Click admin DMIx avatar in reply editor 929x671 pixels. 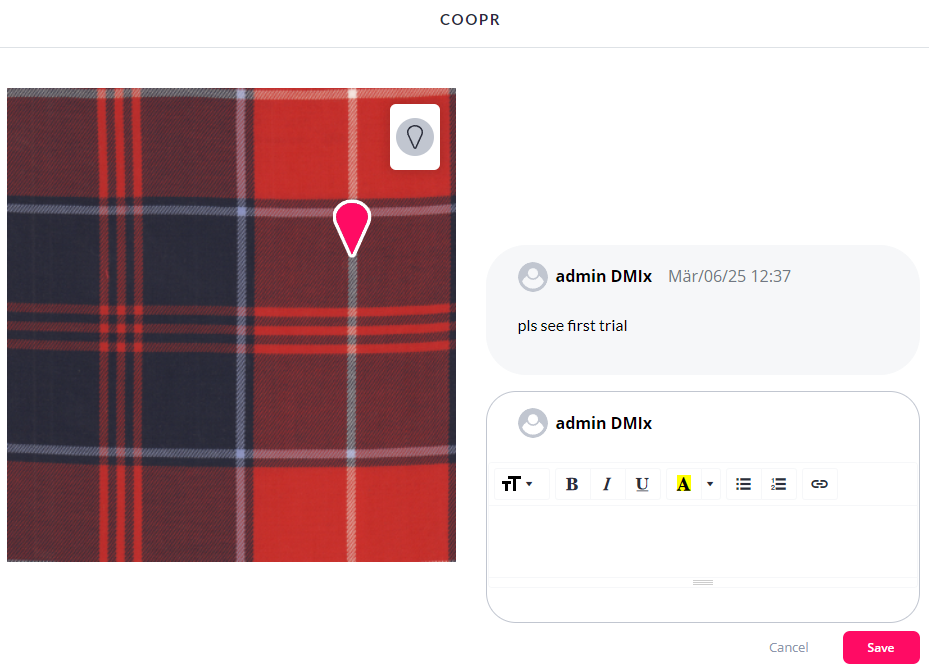tap(533, 423)
